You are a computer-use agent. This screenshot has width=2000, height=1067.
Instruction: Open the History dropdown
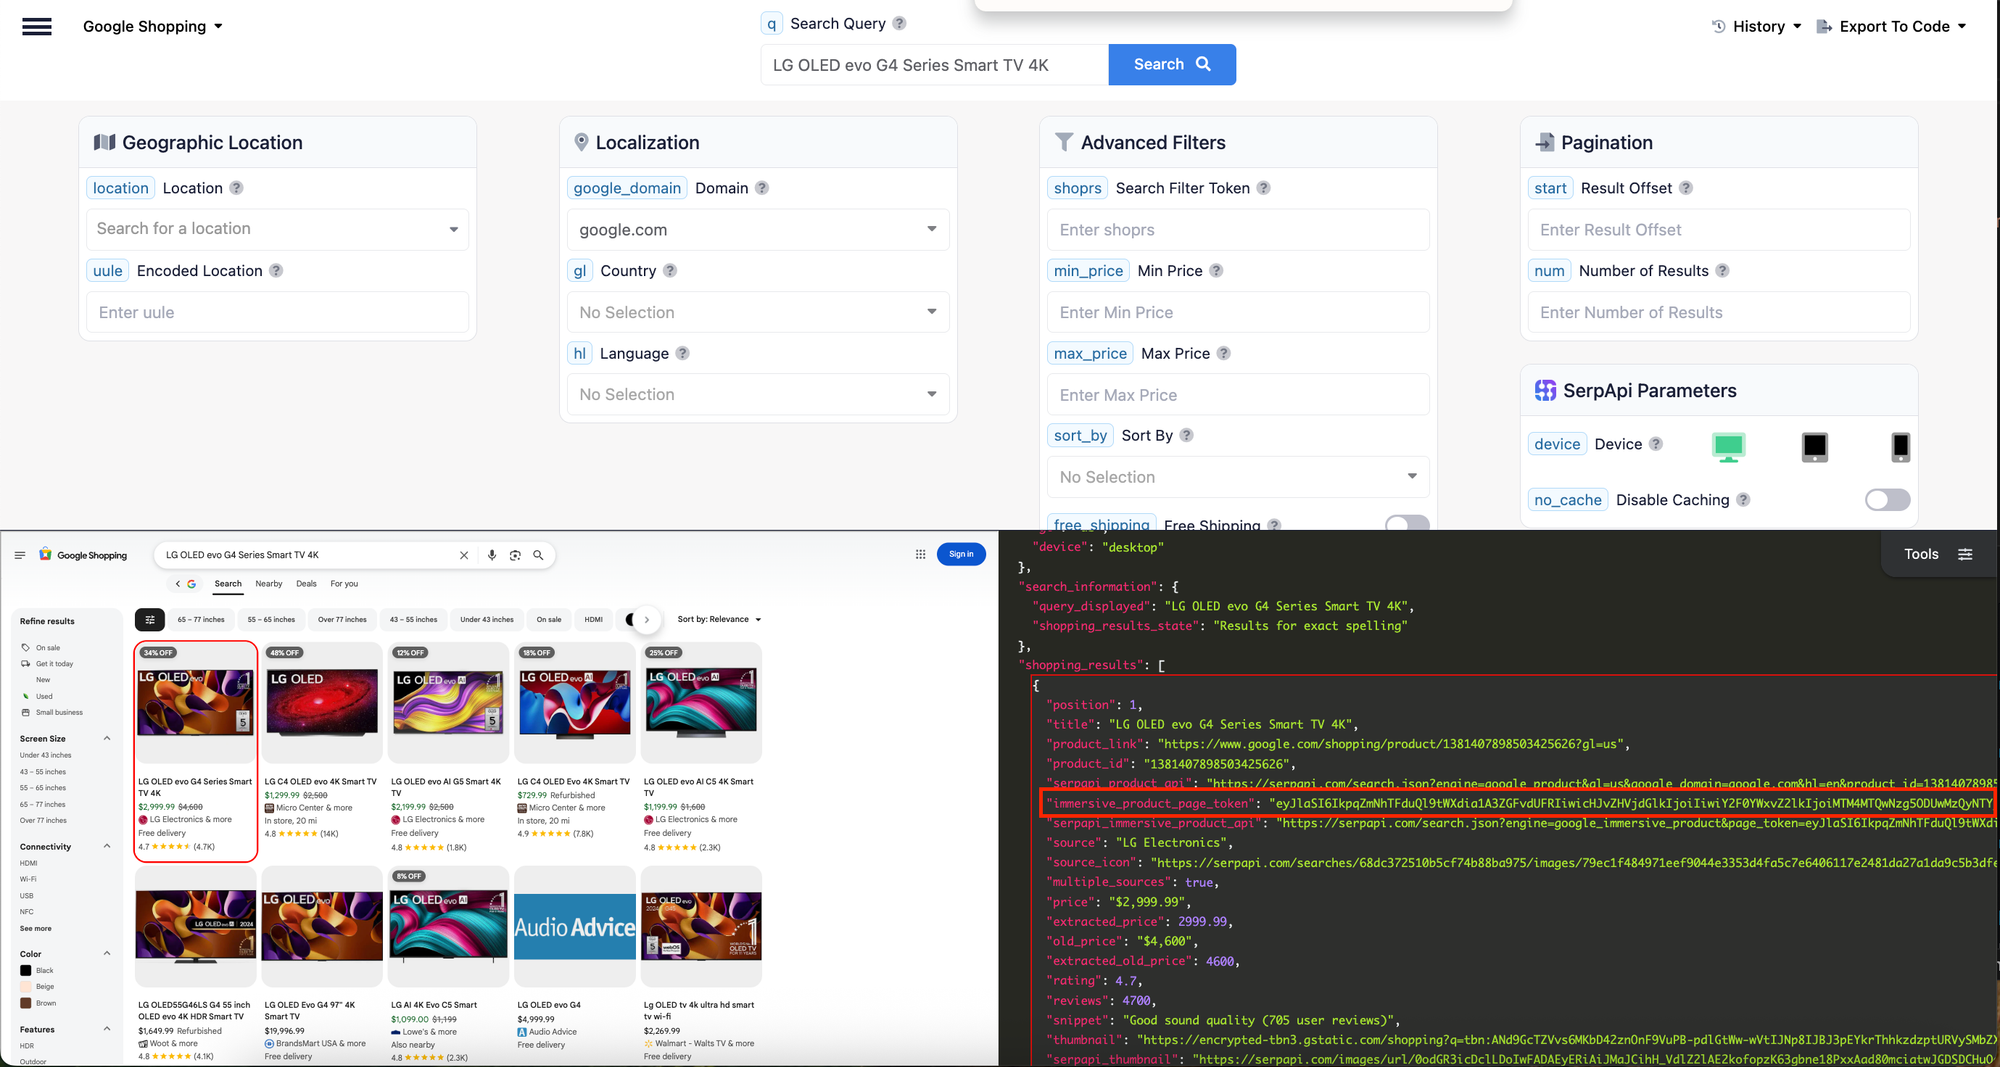[1757, 27]
